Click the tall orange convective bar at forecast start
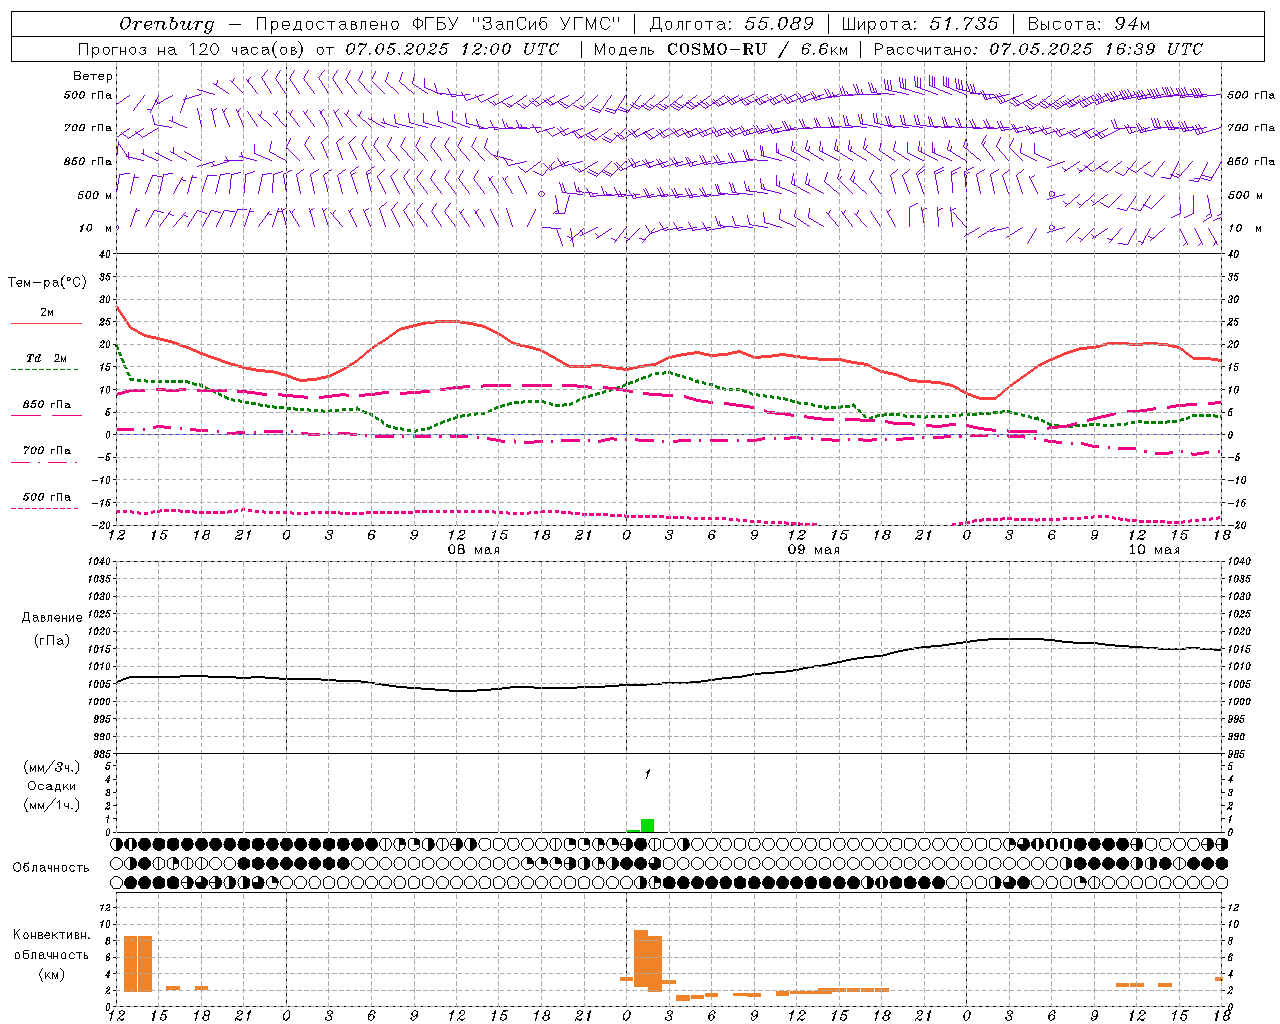 tap(138, 964)
